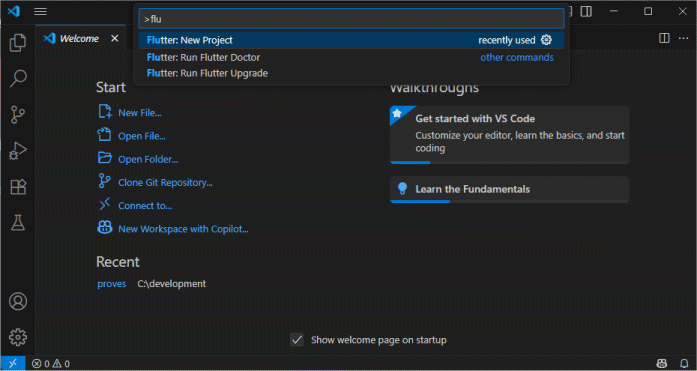Open the hamburger application menu
The image size is (697, 371).
click(40, 11)
